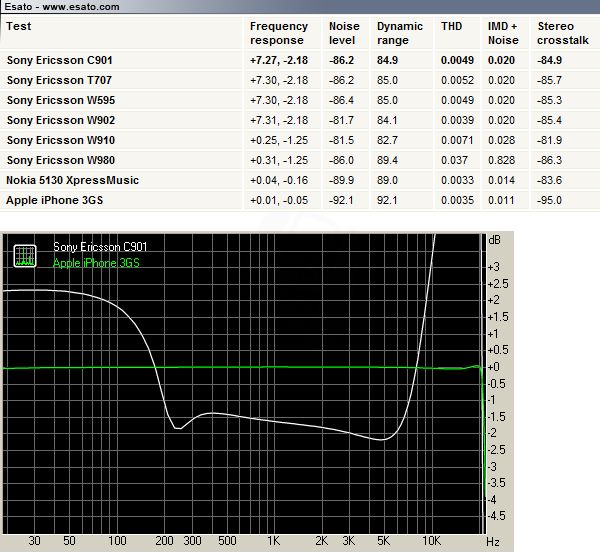Select the Sony Ericsson T707 row name
This screenshot has width=600, height=553.
click(59, 80)
